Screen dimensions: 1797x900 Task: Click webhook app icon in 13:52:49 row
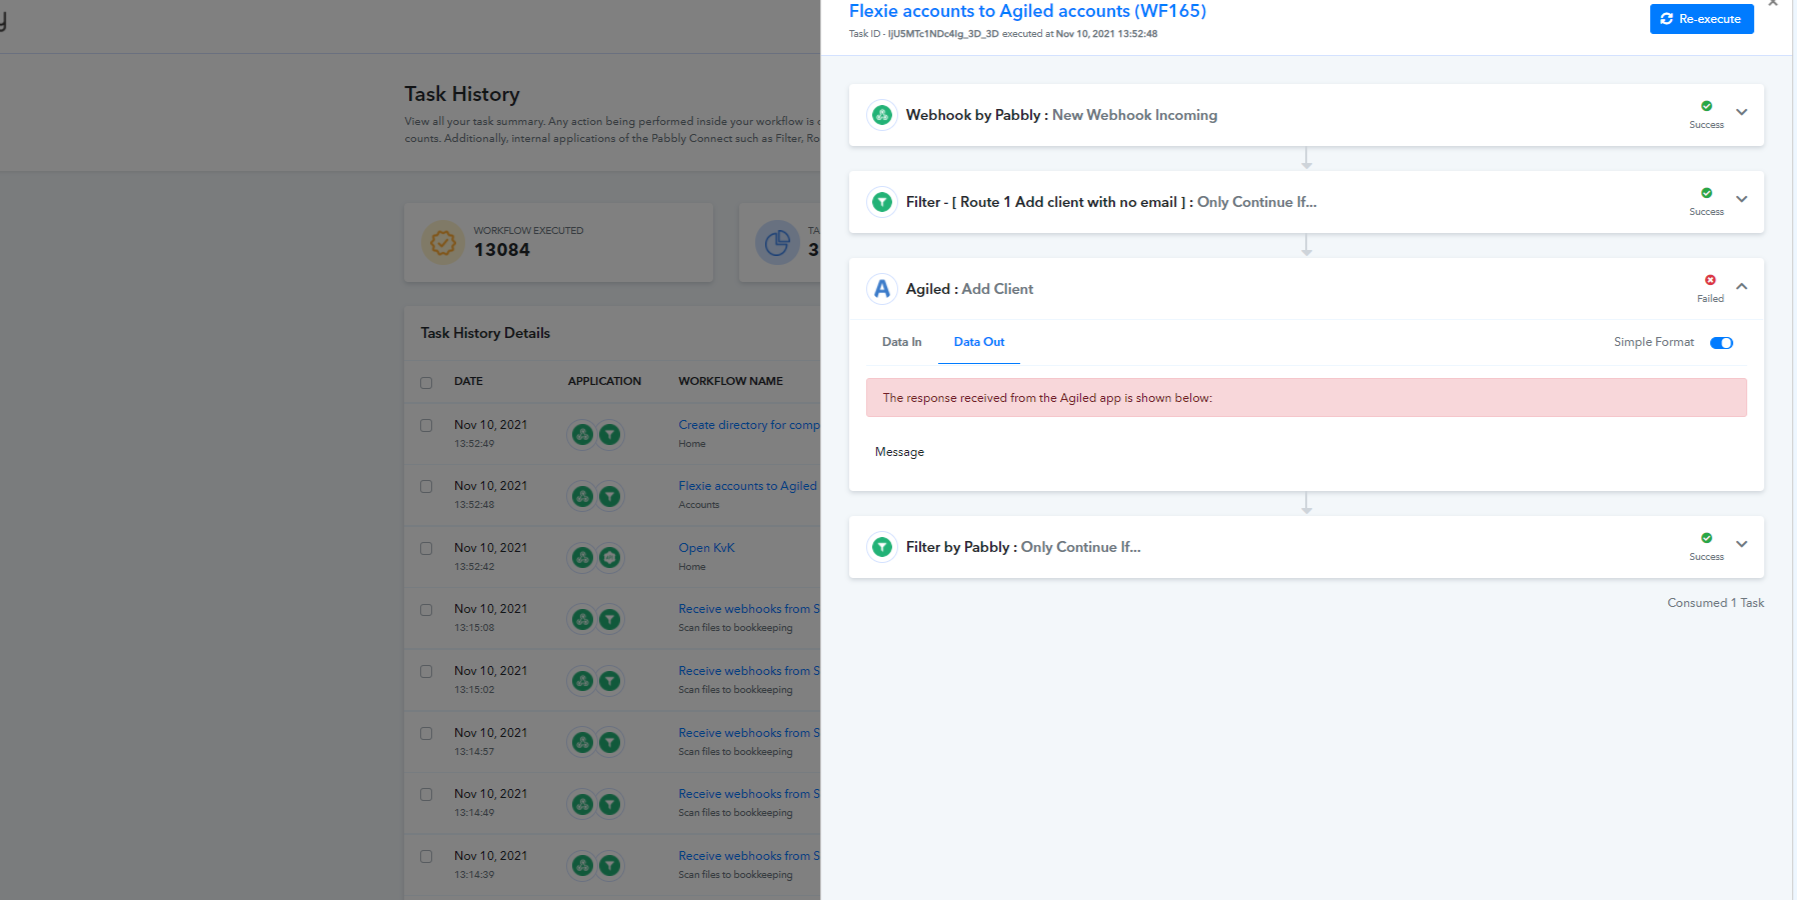tap(583, 435)
